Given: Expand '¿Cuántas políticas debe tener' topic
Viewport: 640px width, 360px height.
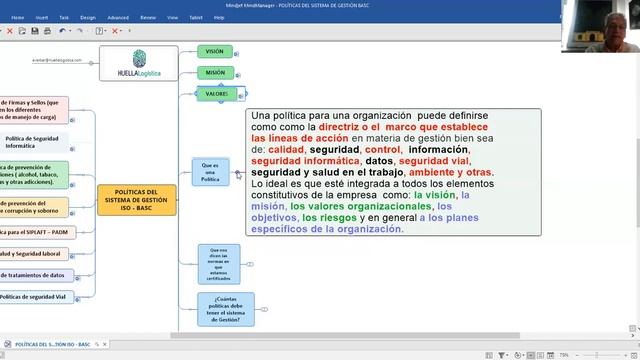Looking at the screenshot, I should (x=264, y=309).
